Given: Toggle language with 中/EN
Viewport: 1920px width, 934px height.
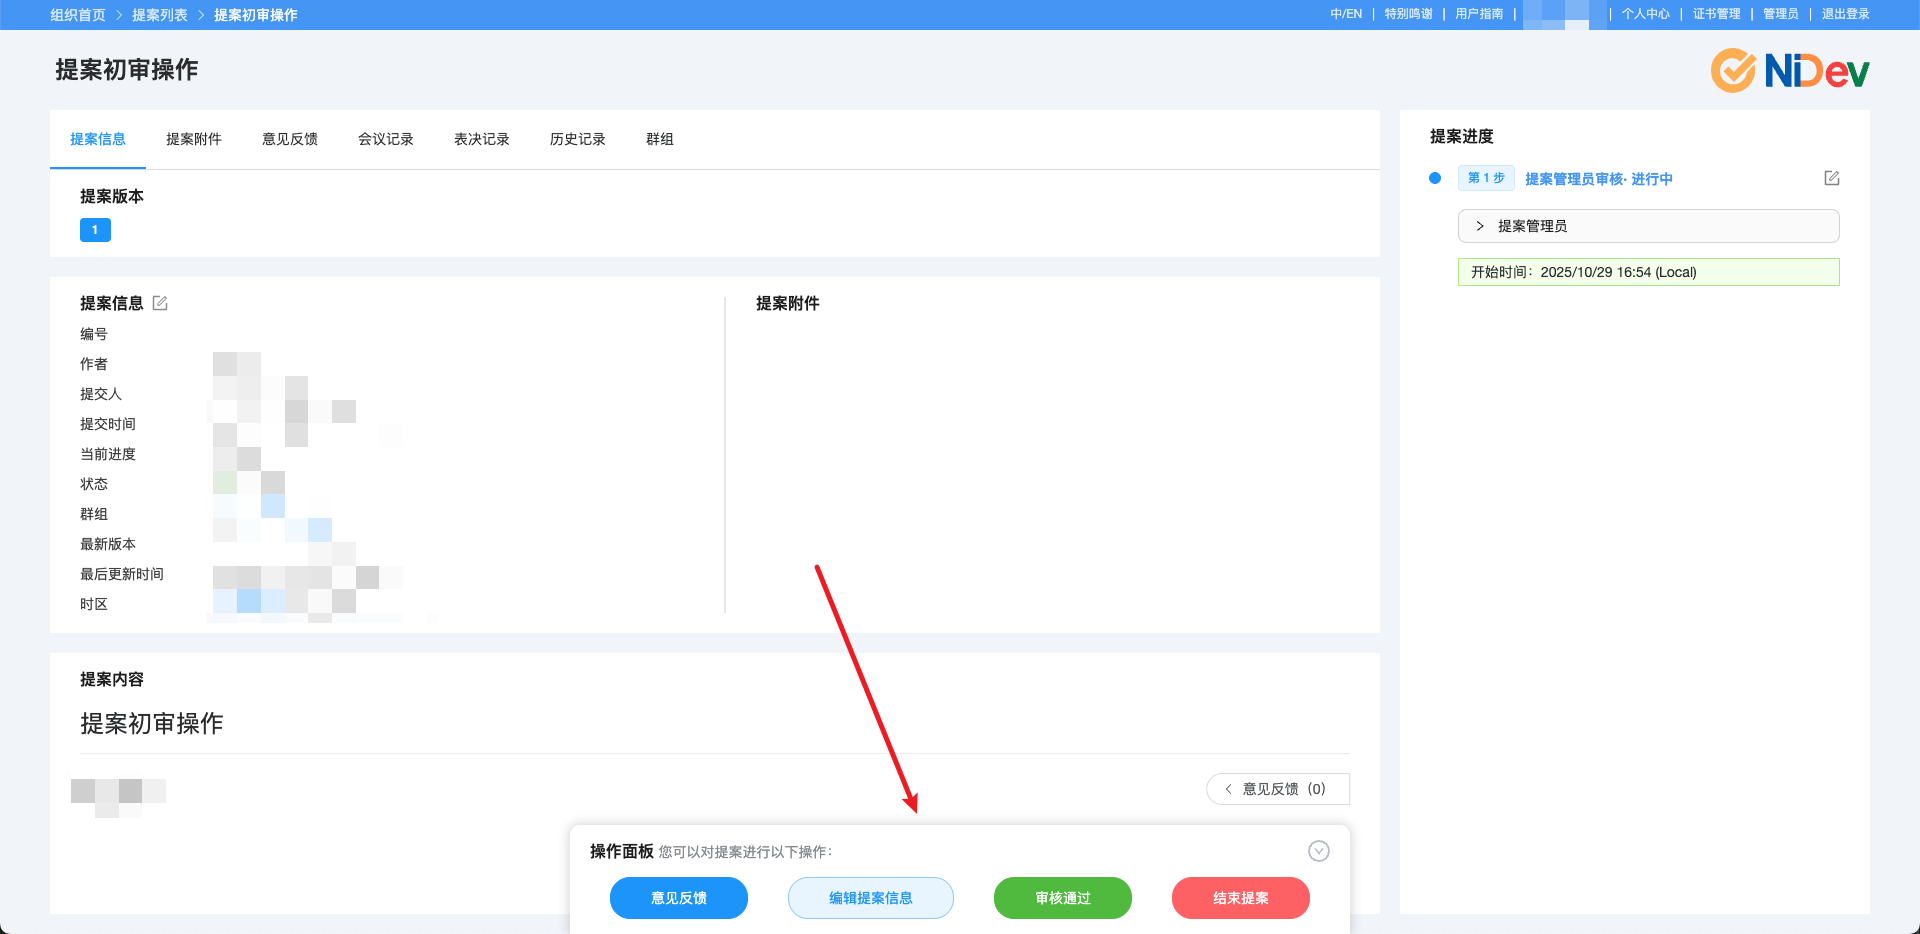Looking at the screenshot, I should (x=1345, y=14).
